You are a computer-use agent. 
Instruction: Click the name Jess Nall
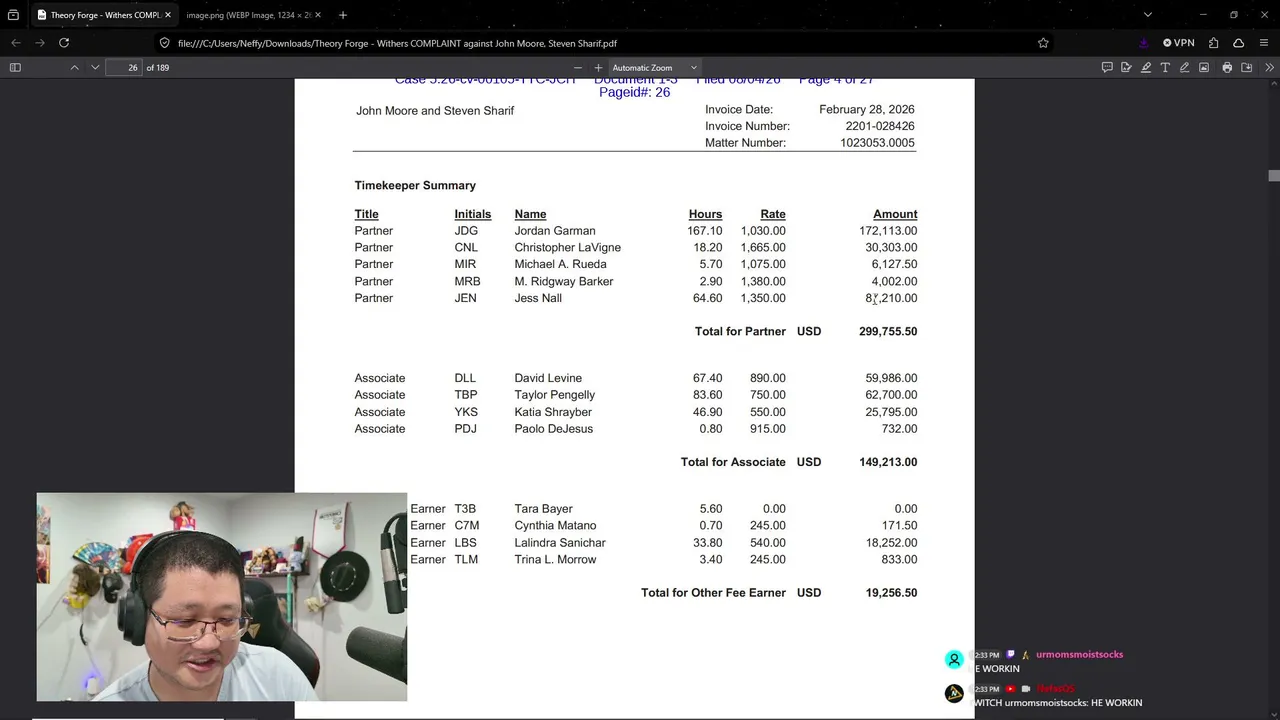point(538,298)
